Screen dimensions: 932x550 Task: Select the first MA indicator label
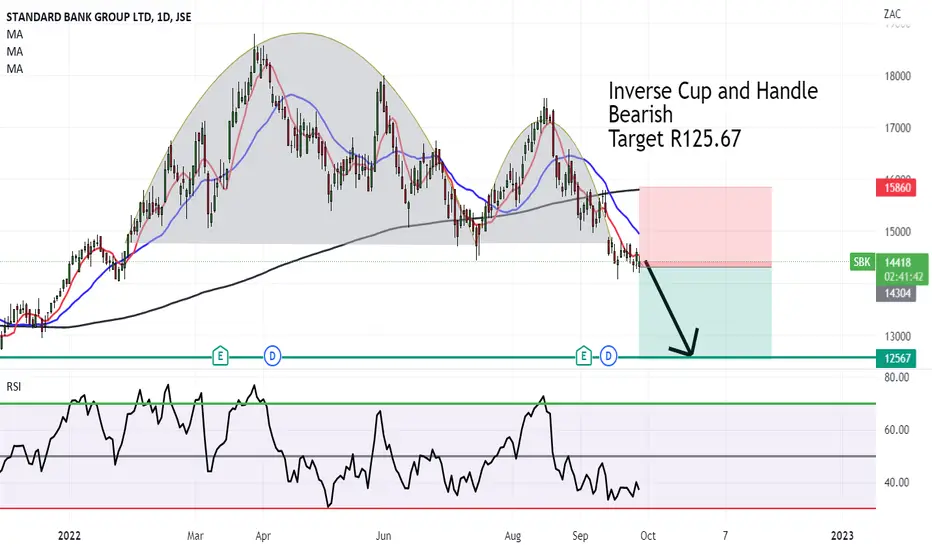pos(15,34)
